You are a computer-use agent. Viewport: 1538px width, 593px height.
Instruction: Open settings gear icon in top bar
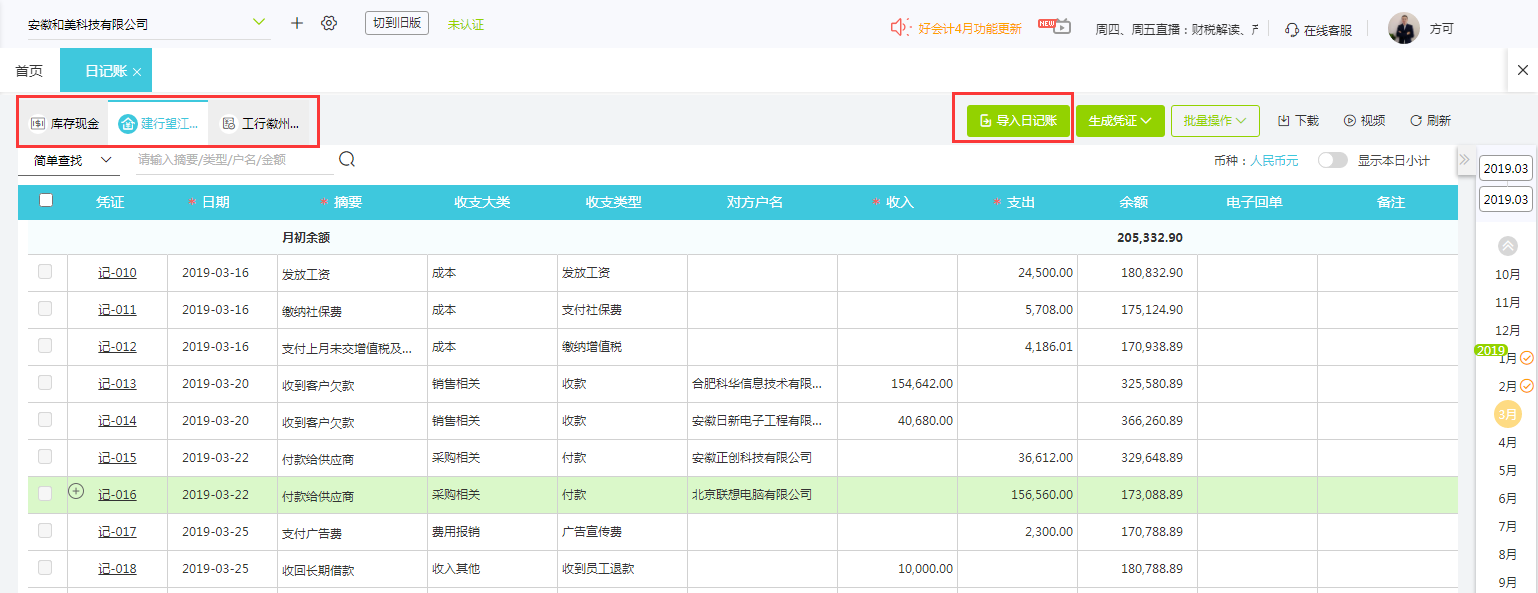tap(329, 23)
